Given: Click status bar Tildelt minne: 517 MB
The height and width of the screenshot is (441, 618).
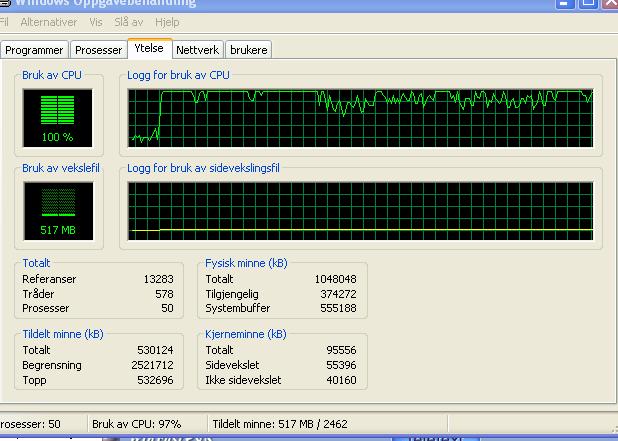Looking at the screenshot, I should [x=280, y=424].
